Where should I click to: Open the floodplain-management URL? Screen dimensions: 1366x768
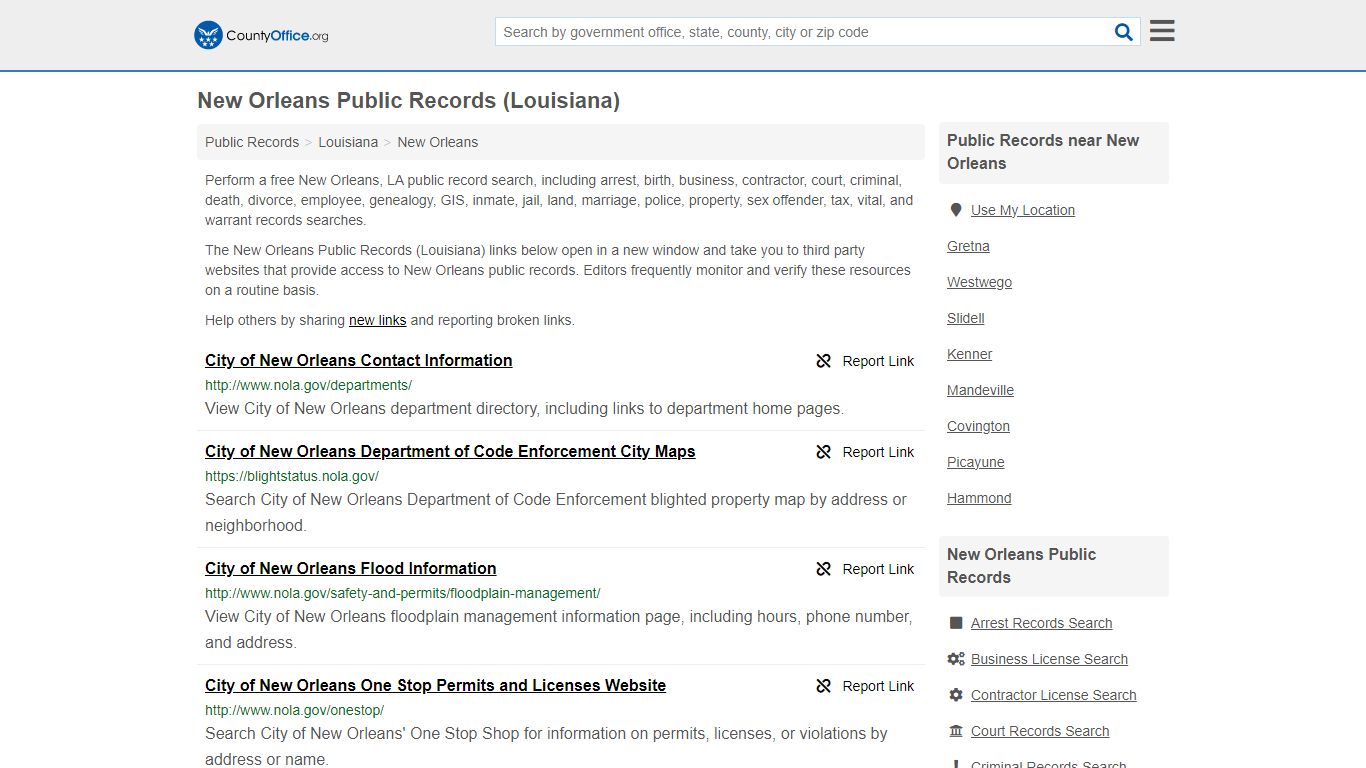[403, 593]
